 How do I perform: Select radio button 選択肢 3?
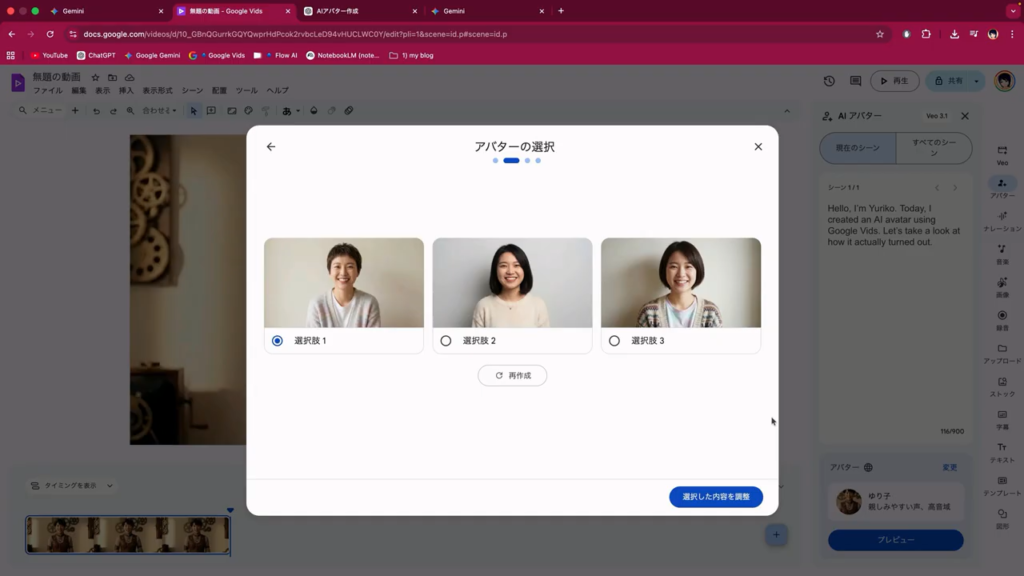(x=614, y=341)
